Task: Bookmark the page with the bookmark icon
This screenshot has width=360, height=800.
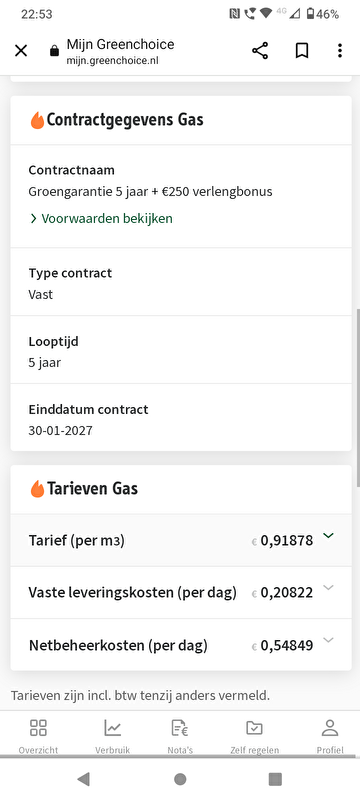Action: (x=302, y=51)
